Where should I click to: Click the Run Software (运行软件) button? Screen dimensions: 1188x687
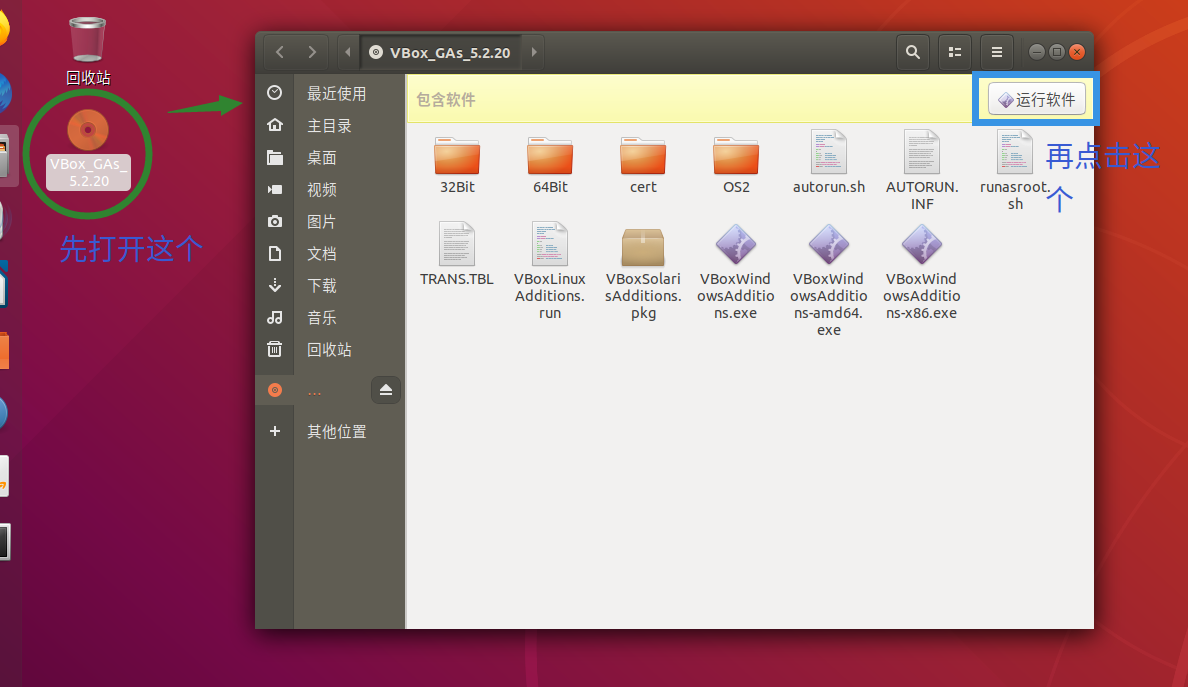(1036, 99)
